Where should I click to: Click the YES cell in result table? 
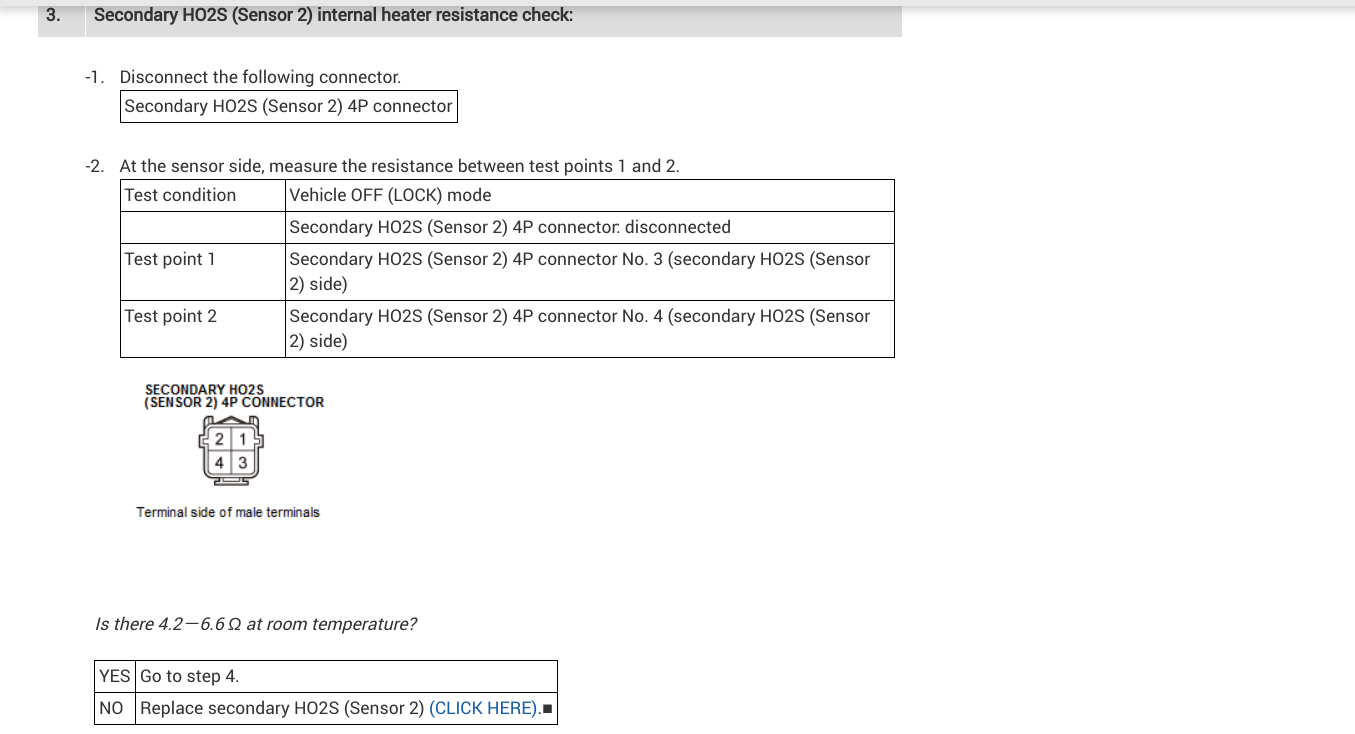tap(115, 676)
